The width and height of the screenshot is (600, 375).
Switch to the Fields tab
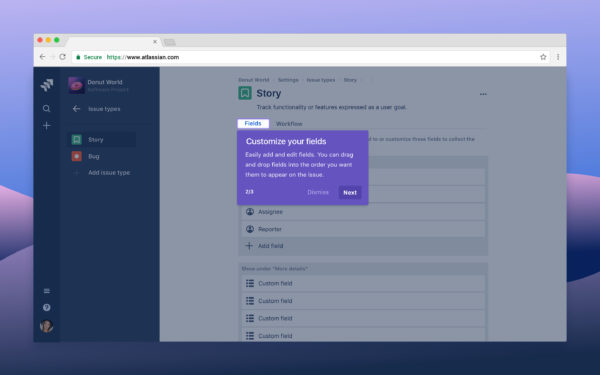coord(253,123)
